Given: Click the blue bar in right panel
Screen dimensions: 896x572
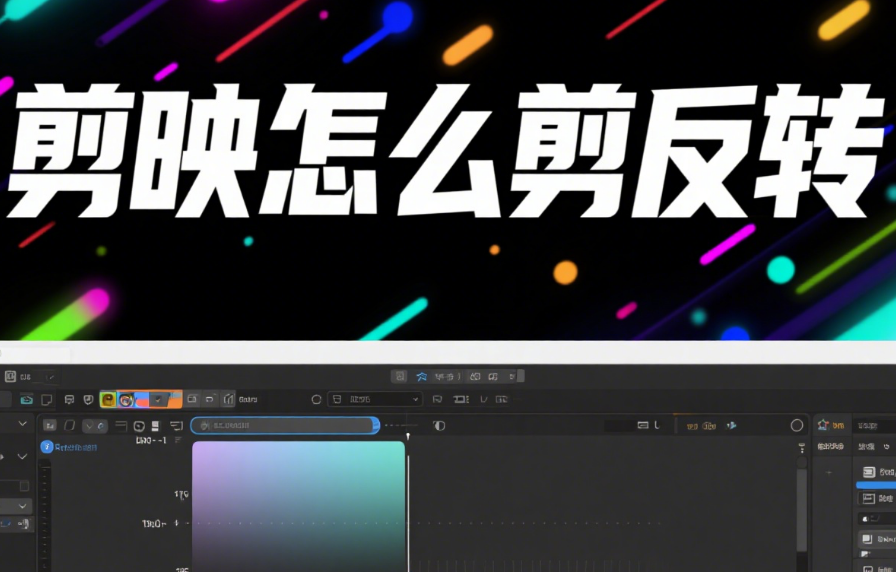Looking at the screenshot, I should [x=875, y=485].
